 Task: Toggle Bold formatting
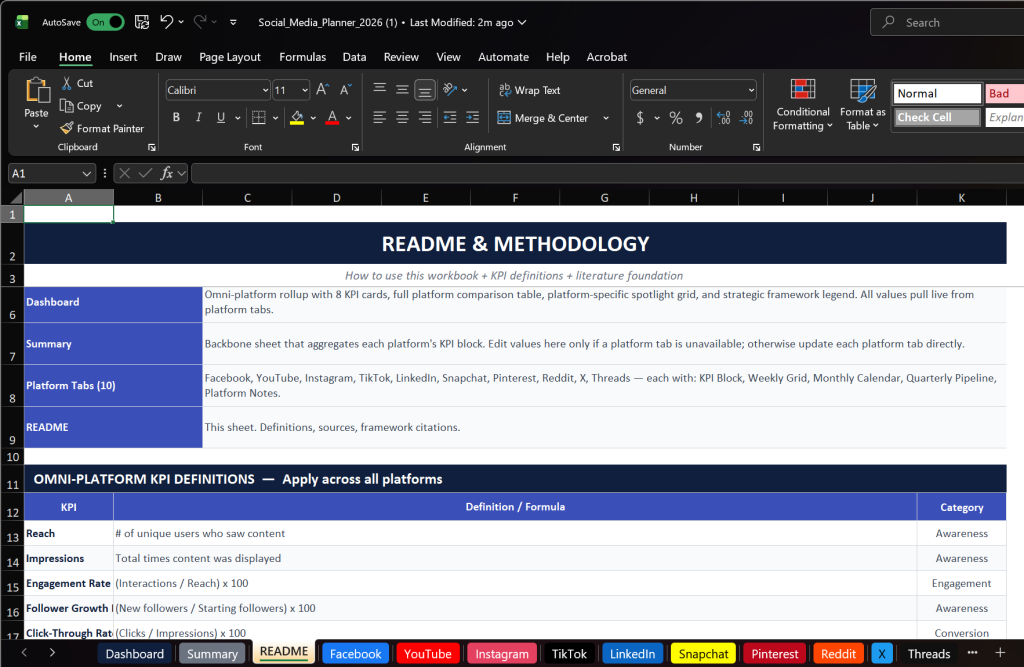pos(176,118)
